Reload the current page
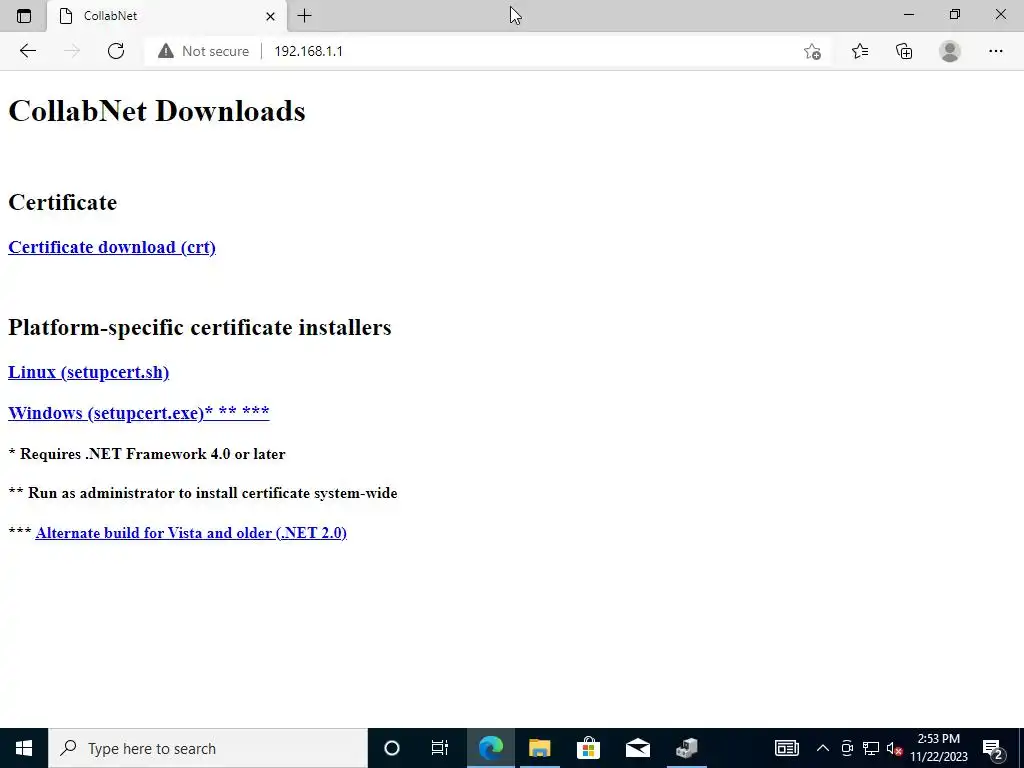The width and height of the screenshot is (1024, 768). [x=116, y=51]
